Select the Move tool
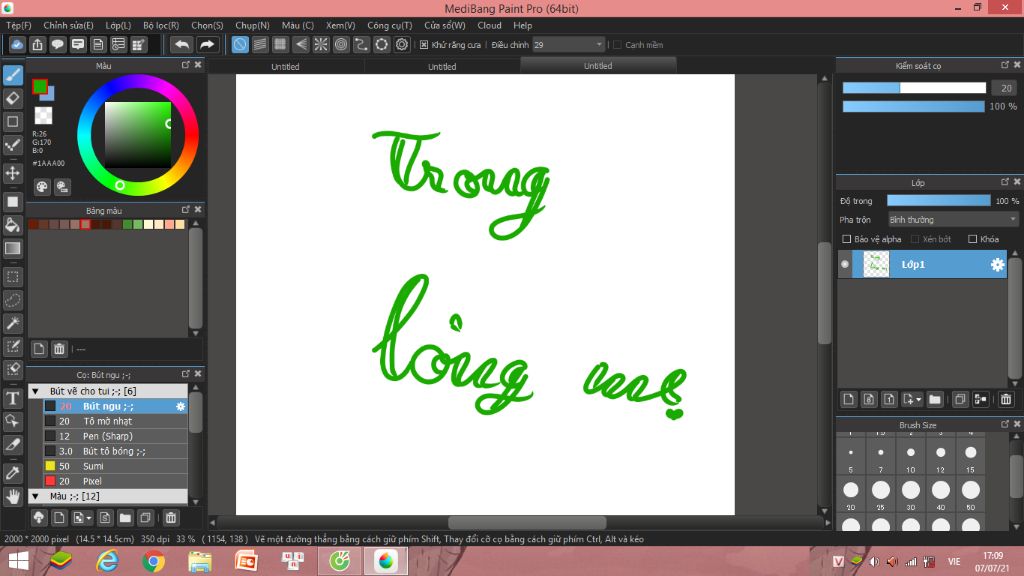Screen dimensions: 1024x576 [x=12, y=173]
